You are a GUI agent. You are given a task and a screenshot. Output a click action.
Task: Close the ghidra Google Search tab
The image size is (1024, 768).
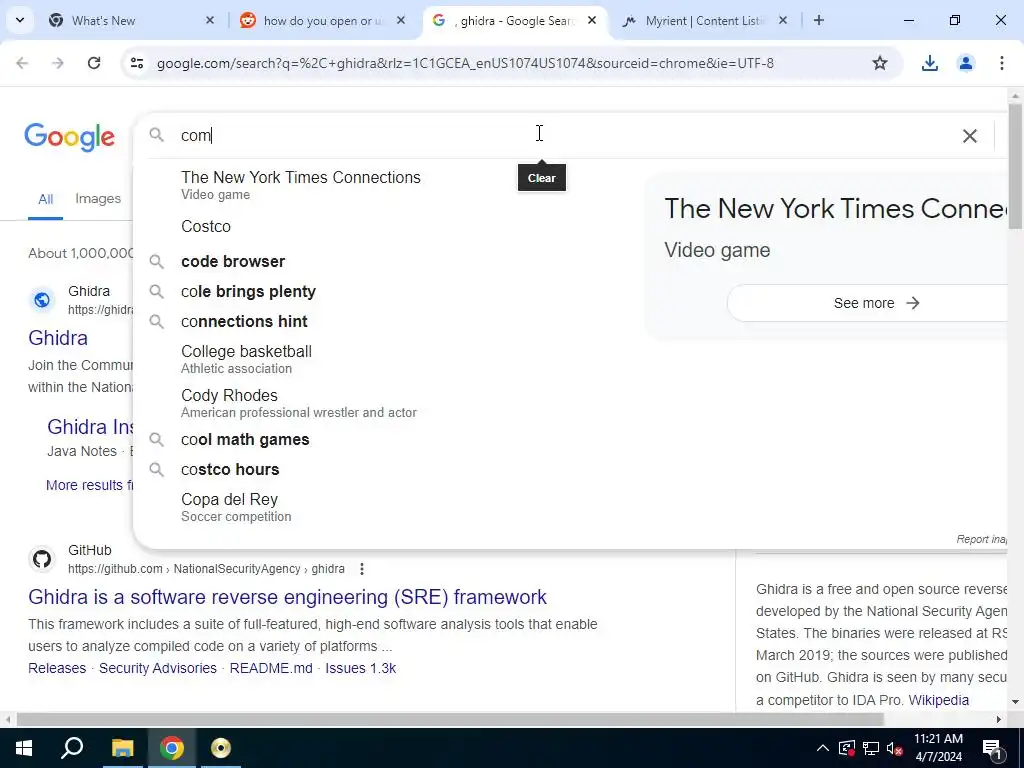(x=592, y=20)
